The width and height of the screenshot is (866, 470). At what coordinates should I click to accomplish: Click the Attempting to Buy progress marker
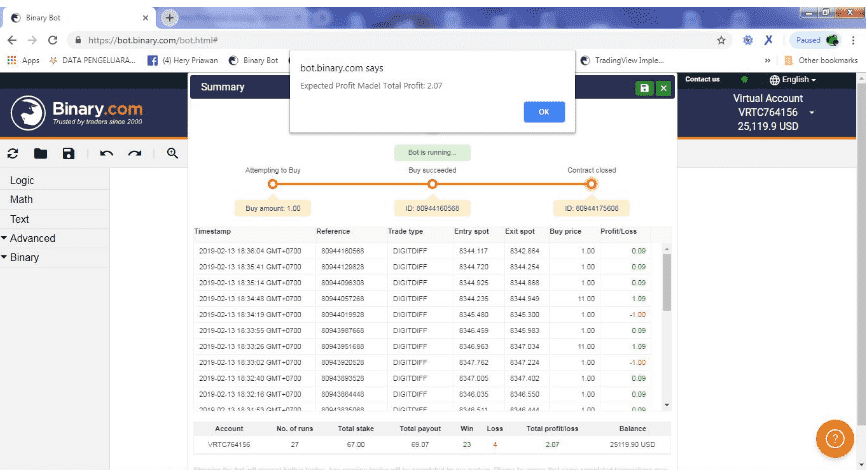272,184
